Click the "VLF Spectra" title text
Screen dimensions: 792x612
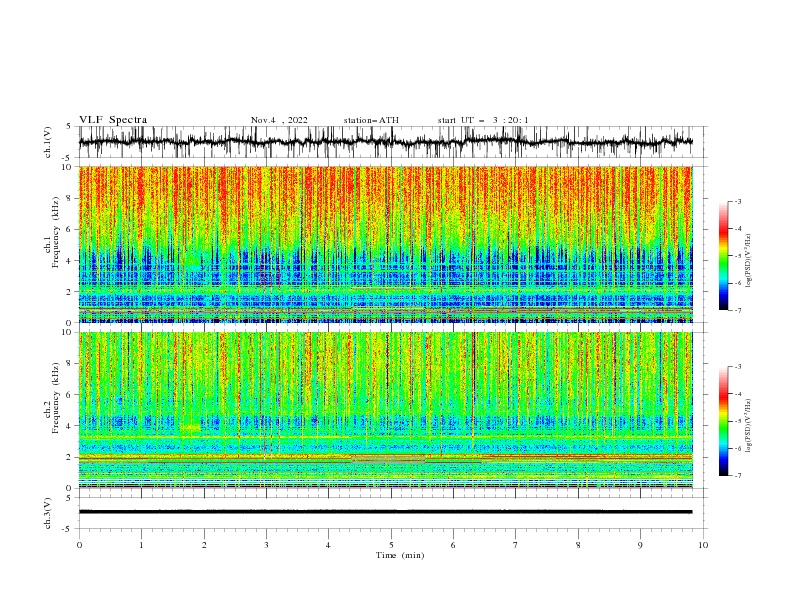(113, 120)
